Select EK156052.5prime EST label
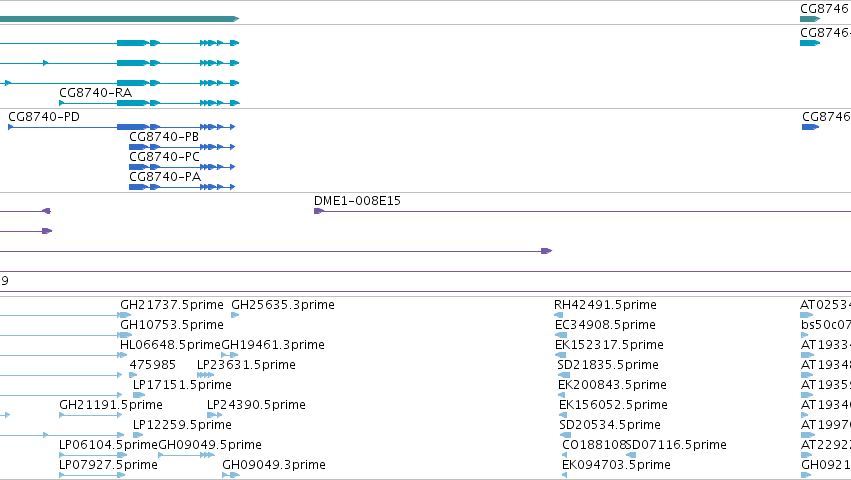The width and height of the screenshot is (851, 480). click(x=613, y=405)
